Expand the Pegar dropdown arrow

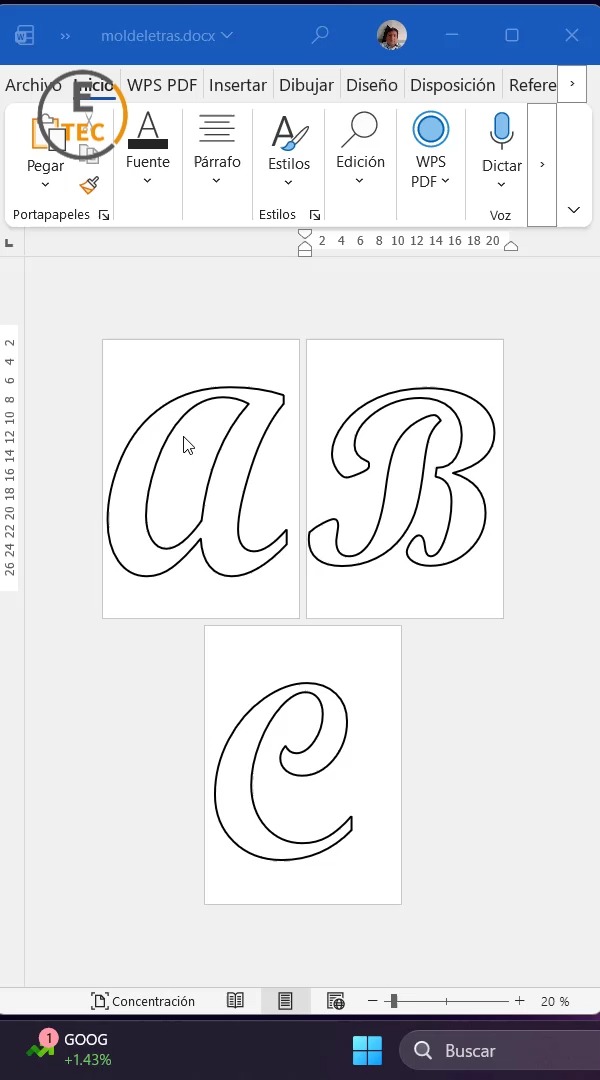pos(45,185)
